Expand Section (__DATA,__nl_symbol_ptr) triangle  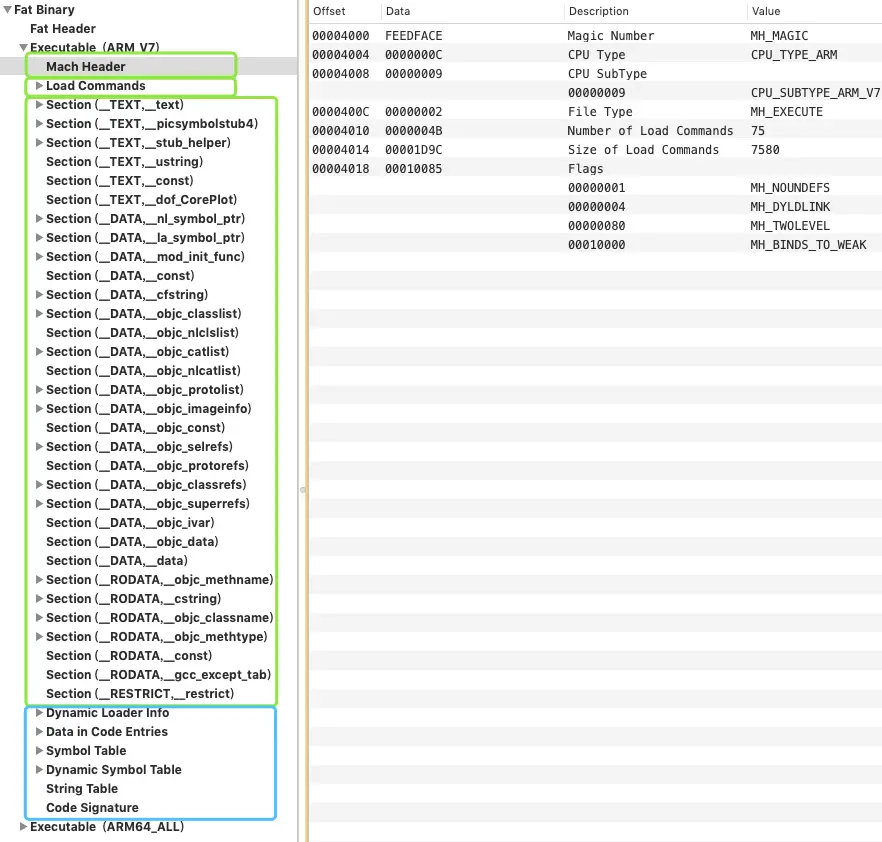39,219
